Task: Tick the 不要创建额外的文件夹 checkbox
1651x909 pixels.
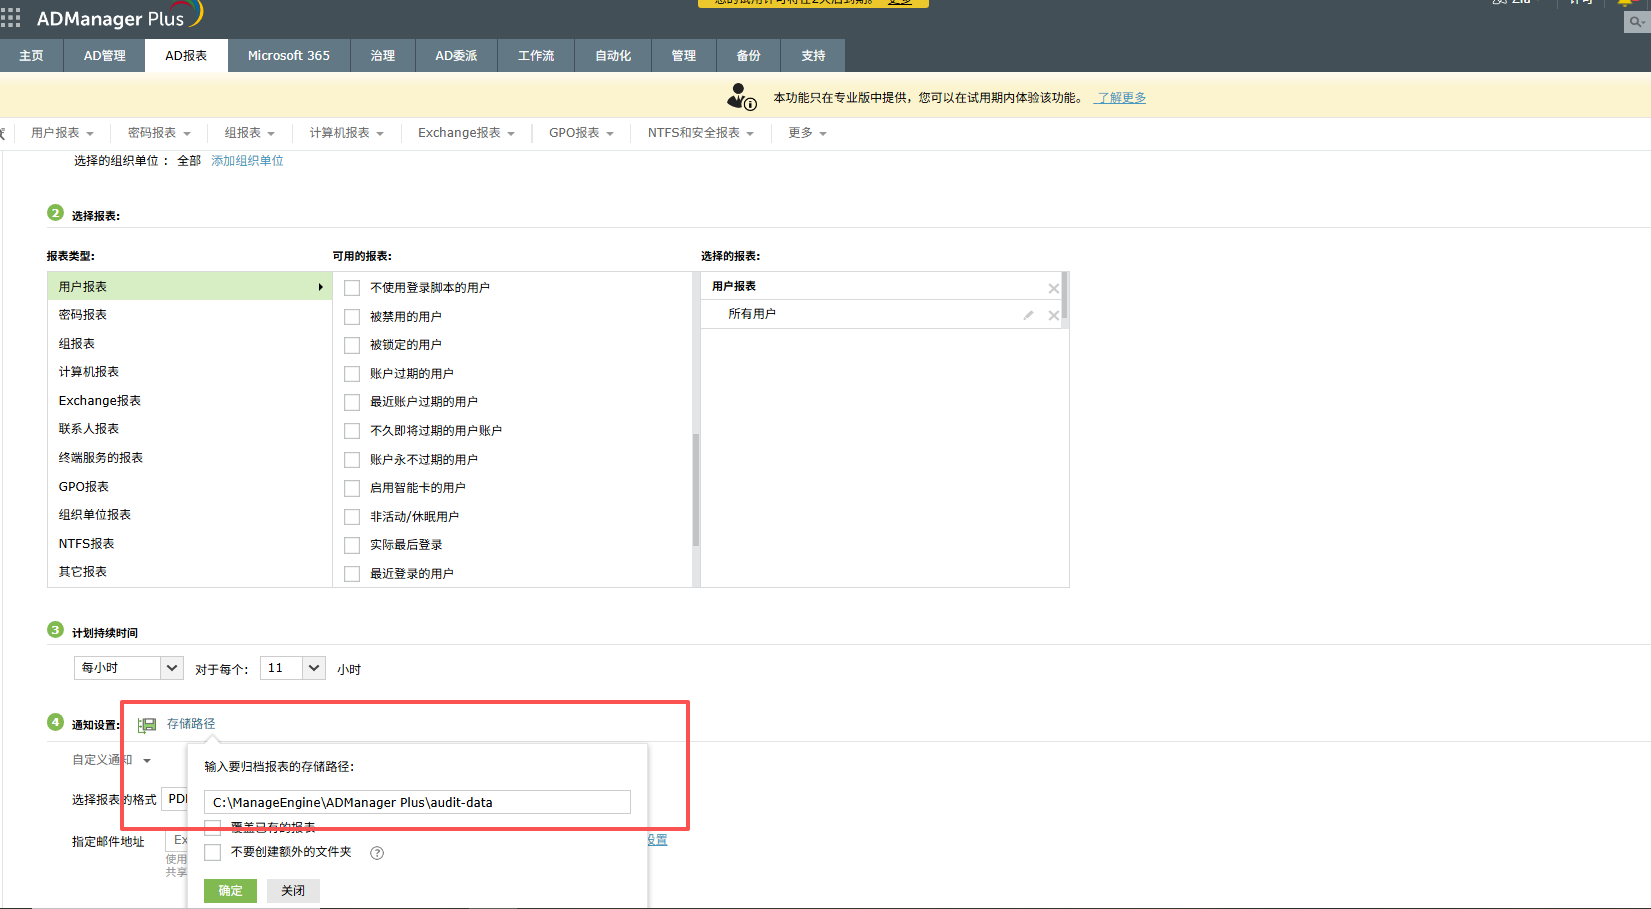Action: coord(213,852)
